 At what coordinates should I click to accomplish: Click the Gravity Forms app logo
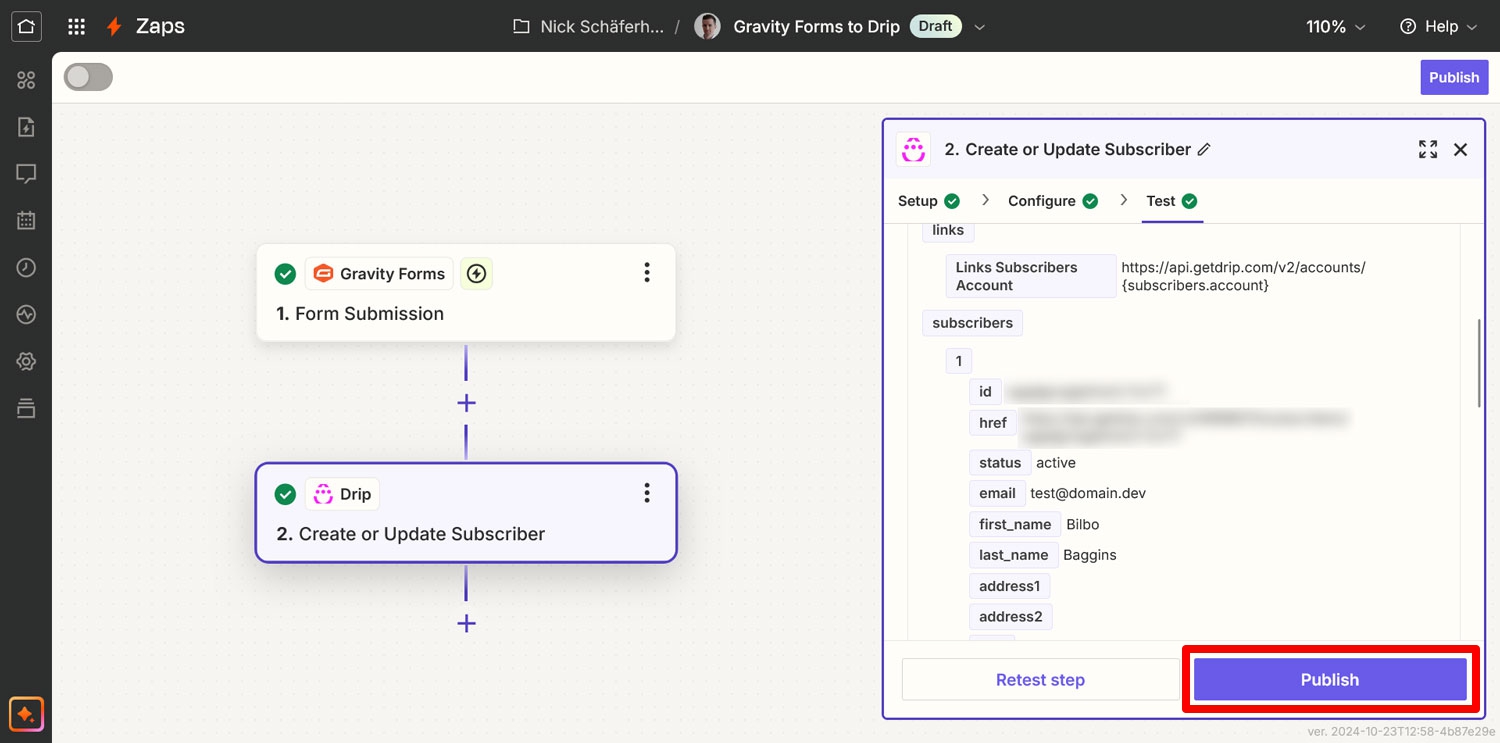click(x=323, y=273)
